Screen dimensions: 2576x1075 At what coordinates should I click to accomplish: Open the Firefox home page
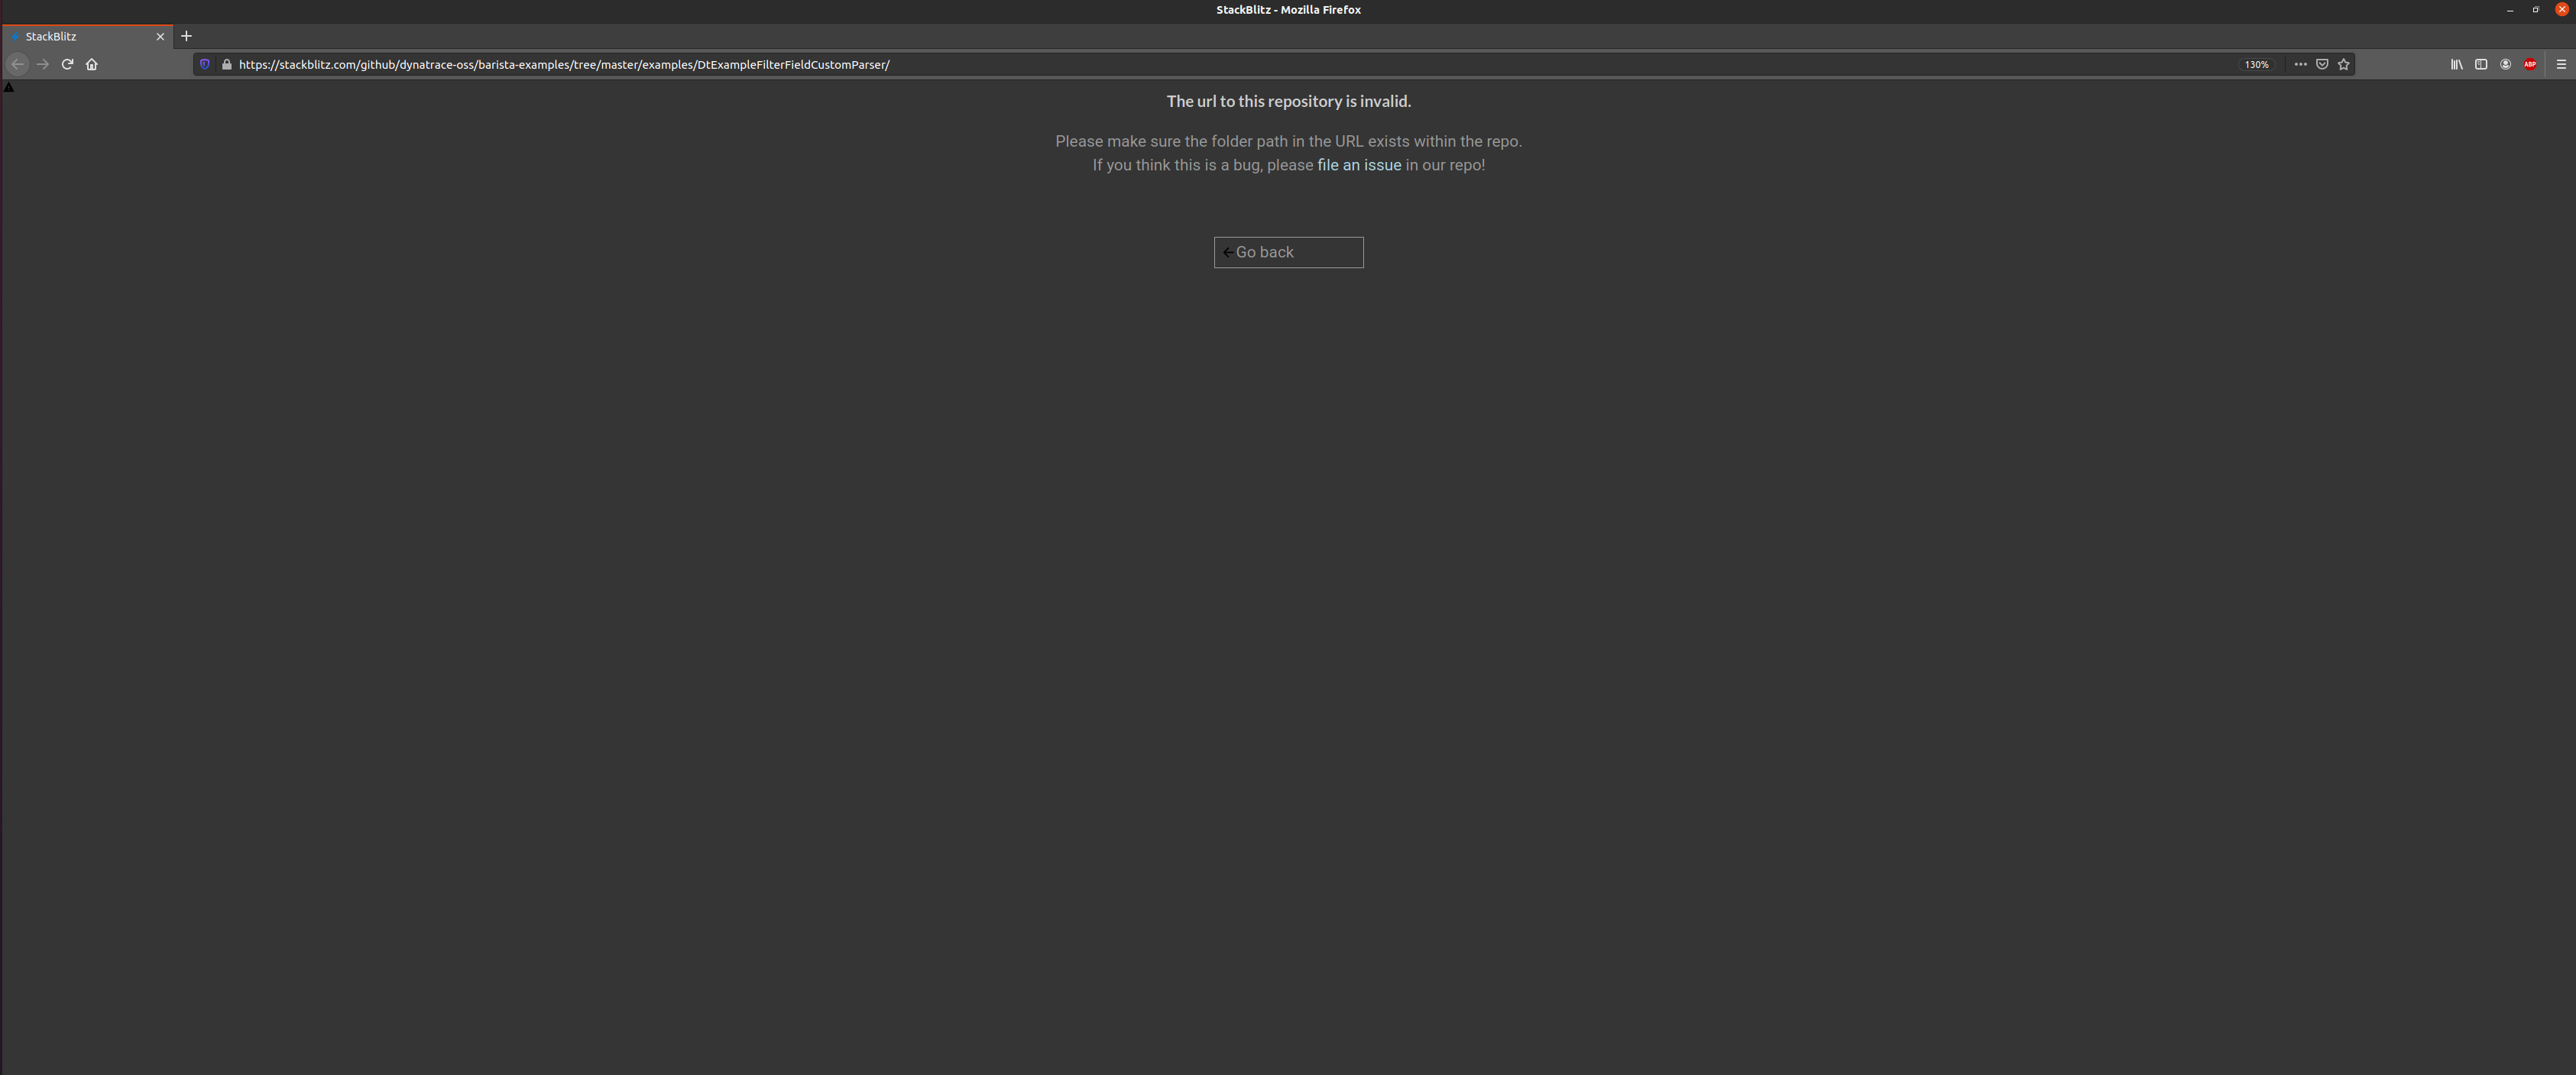pyautogui.click(x=91, y=64)
